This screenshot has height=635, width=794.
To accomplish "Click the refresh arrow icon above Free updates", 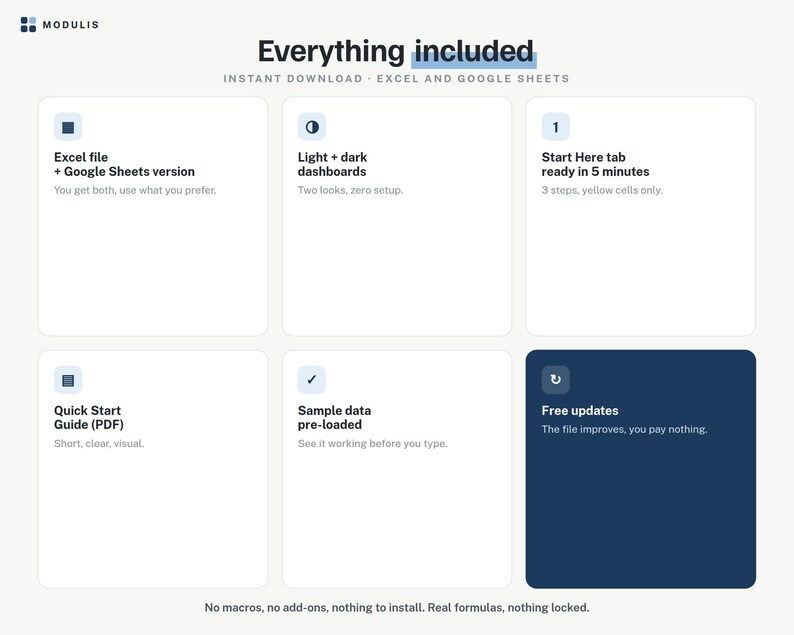I will (x=555, y=380).
